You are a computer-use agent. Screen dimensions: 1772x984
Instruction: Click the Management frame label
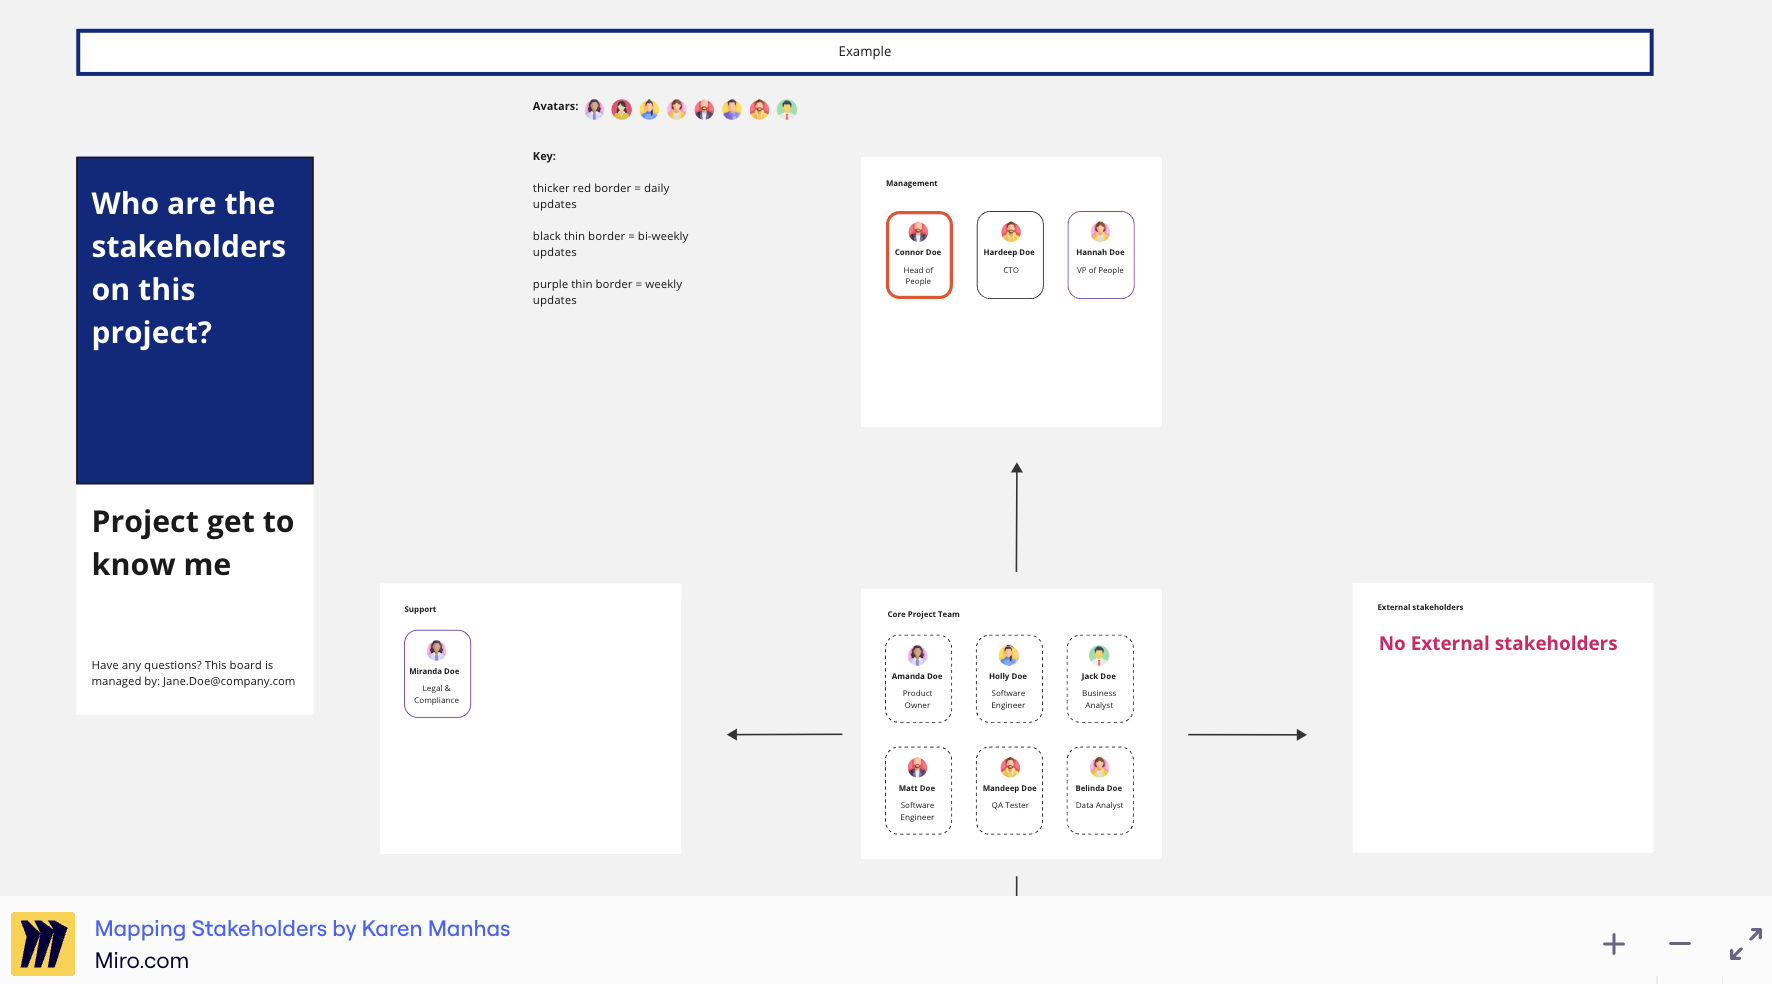[910, 183]
